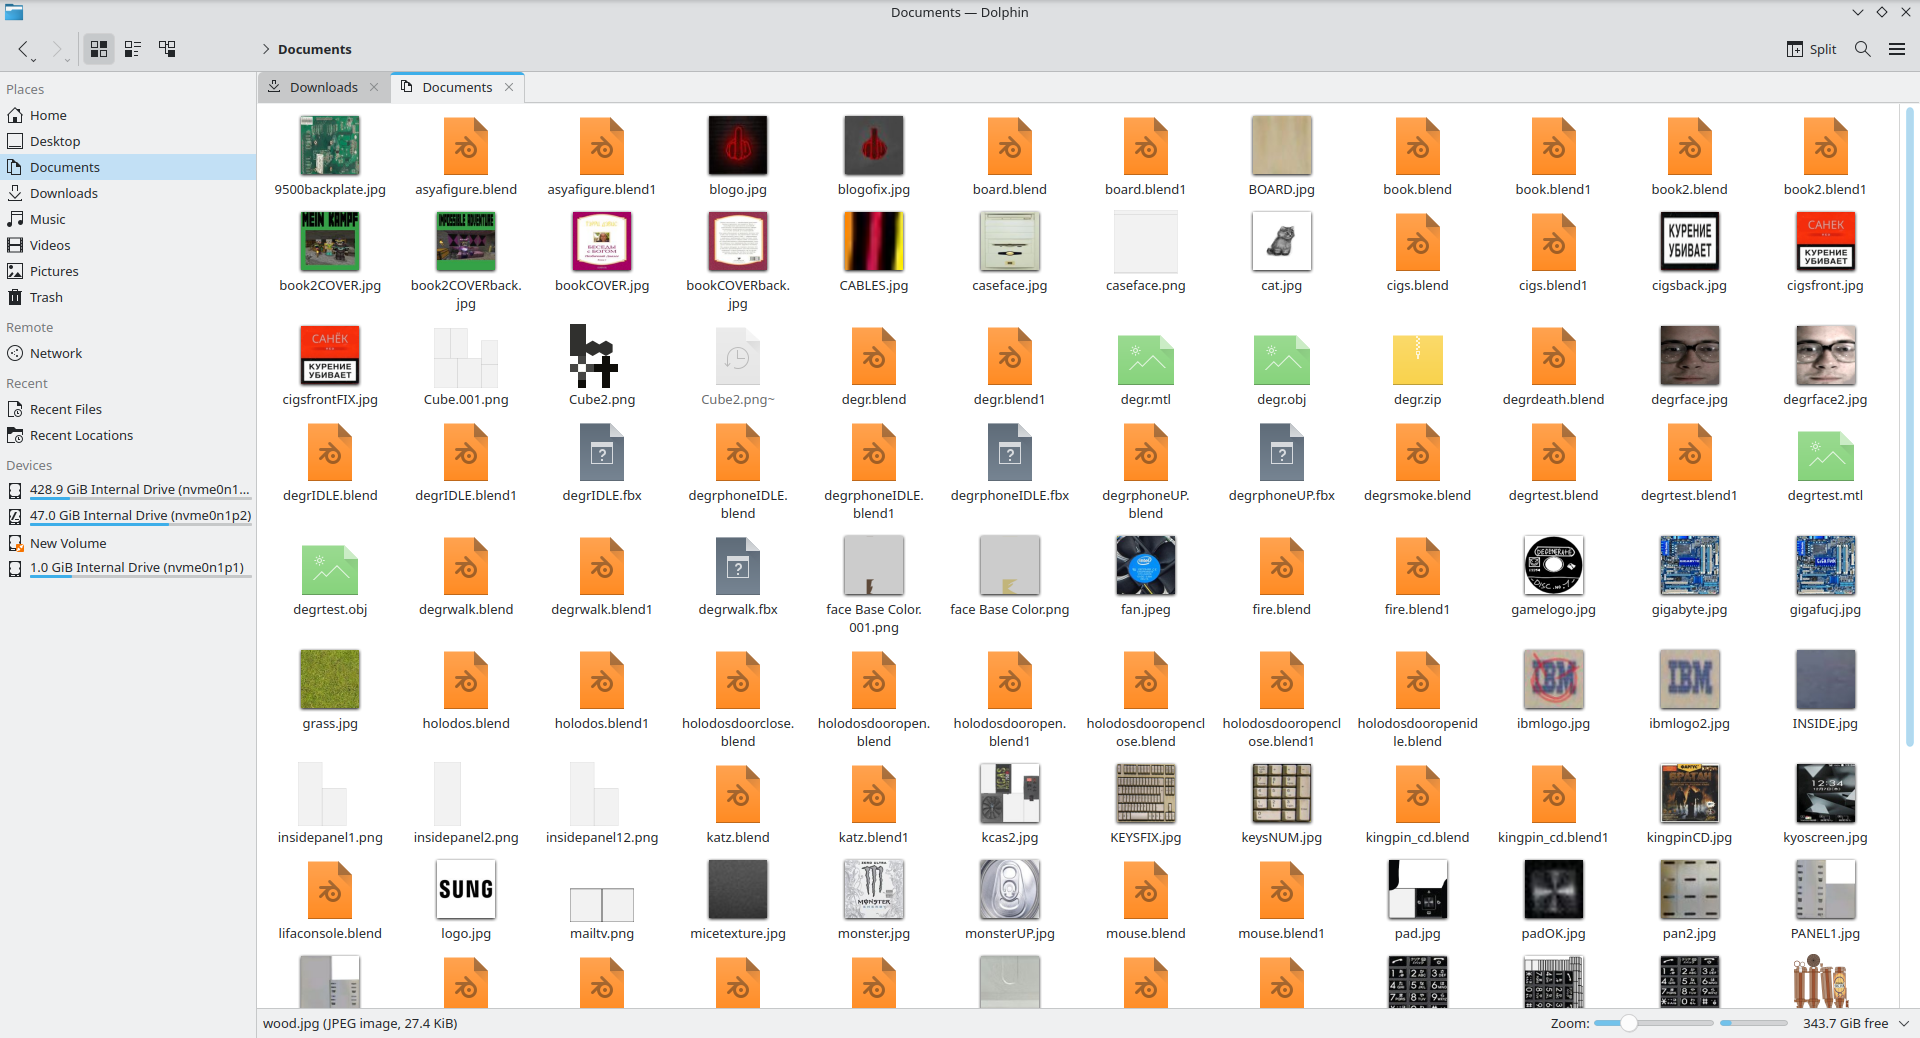Select the fire.blend file icon
Image resolution: width=1920 pixels, height=1038 pixels.
click(1281, 566)
